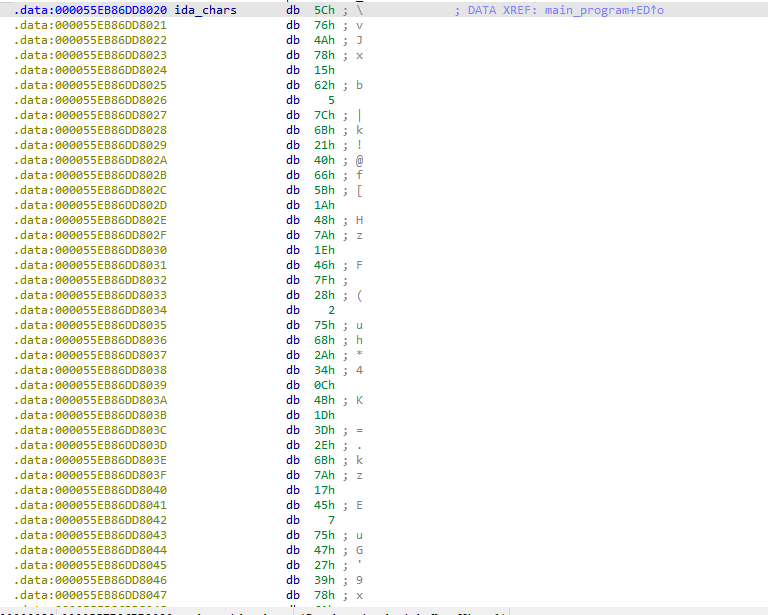Click the 48h hex value
Viewport: 768px width, 615px height.
coord(325,220)
